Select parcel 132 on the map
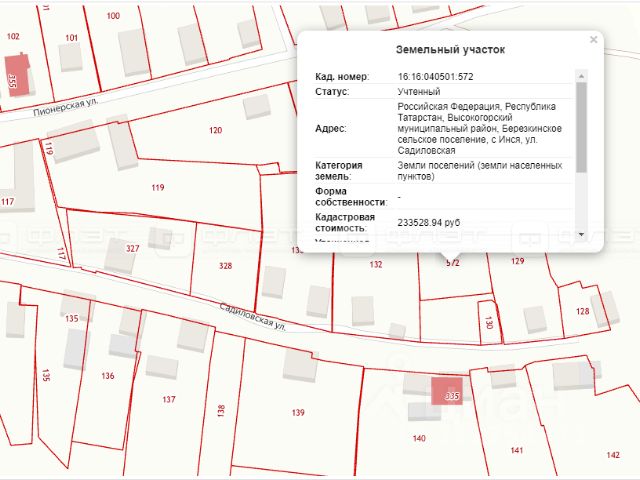 [376, 264]
